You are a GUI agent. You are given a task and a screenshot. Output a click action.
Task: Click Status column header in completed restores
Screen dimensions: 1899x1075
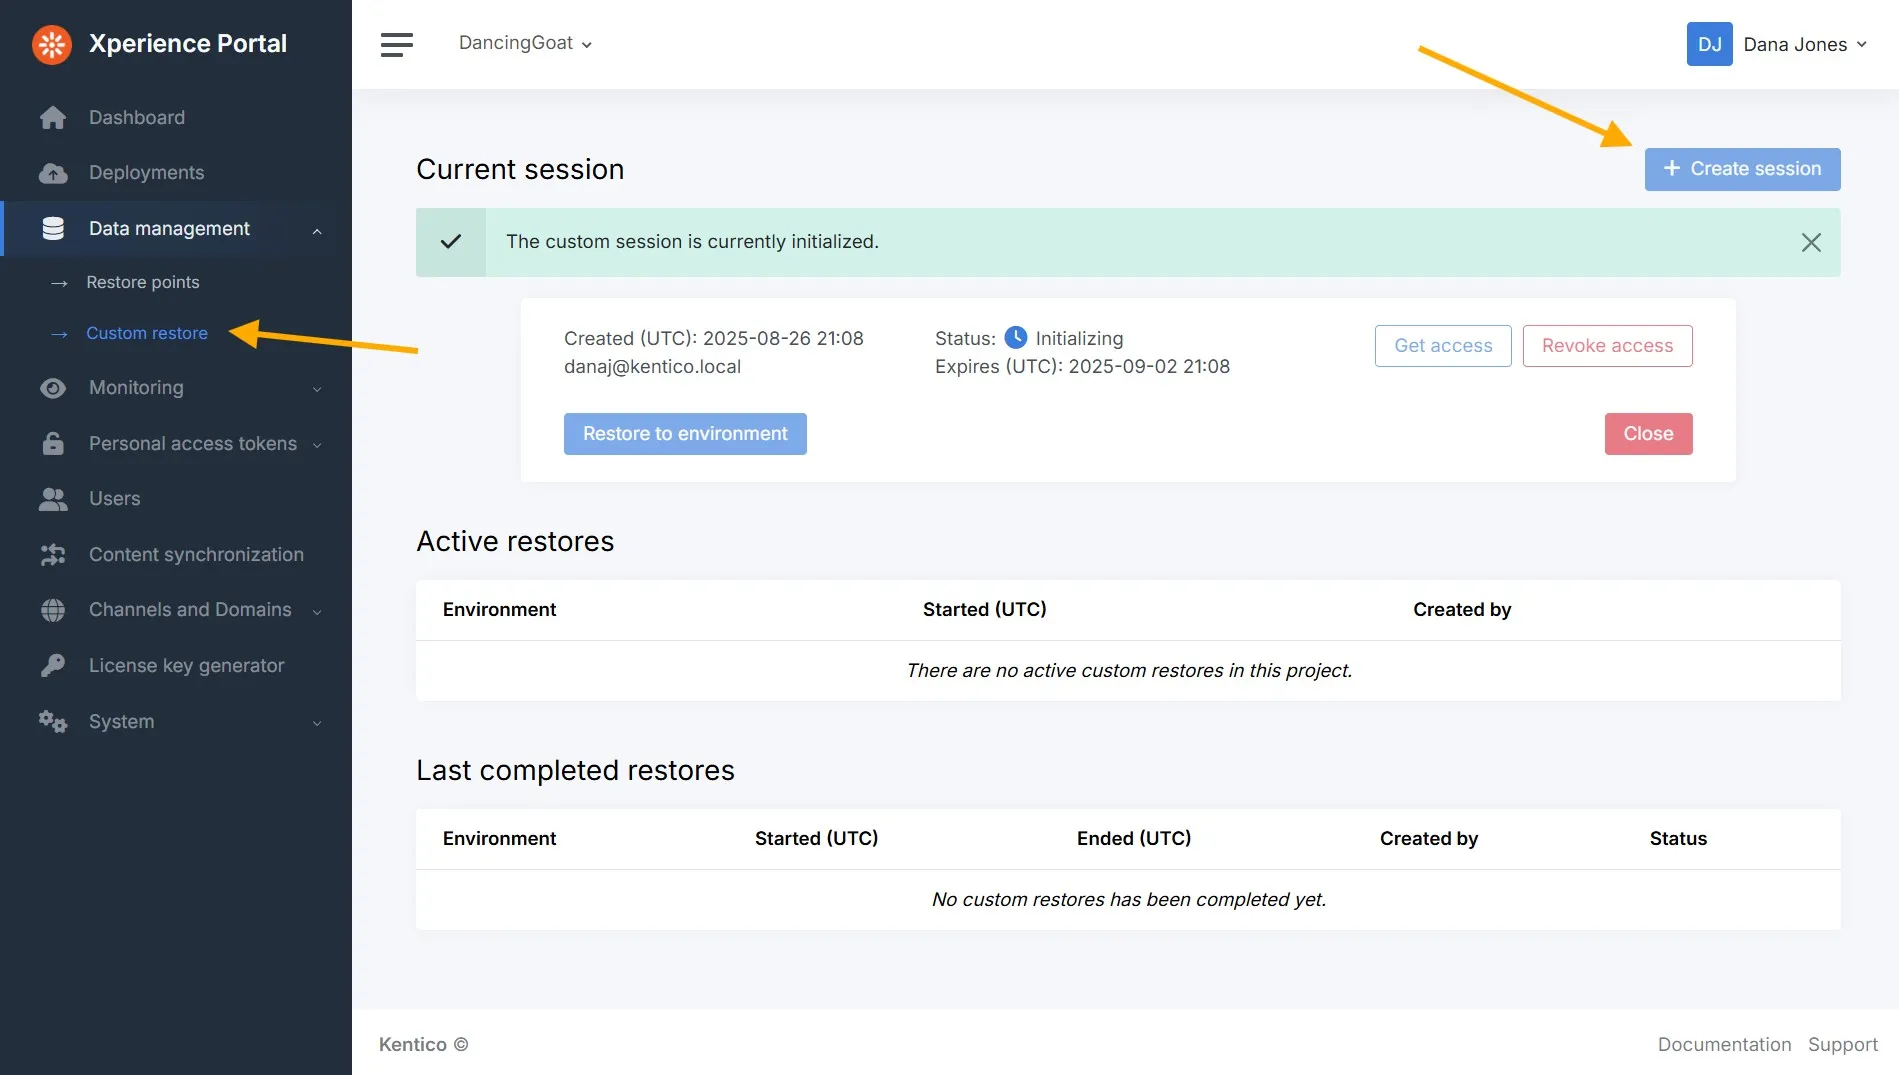pyautogui.click(x=1678, y=839)
